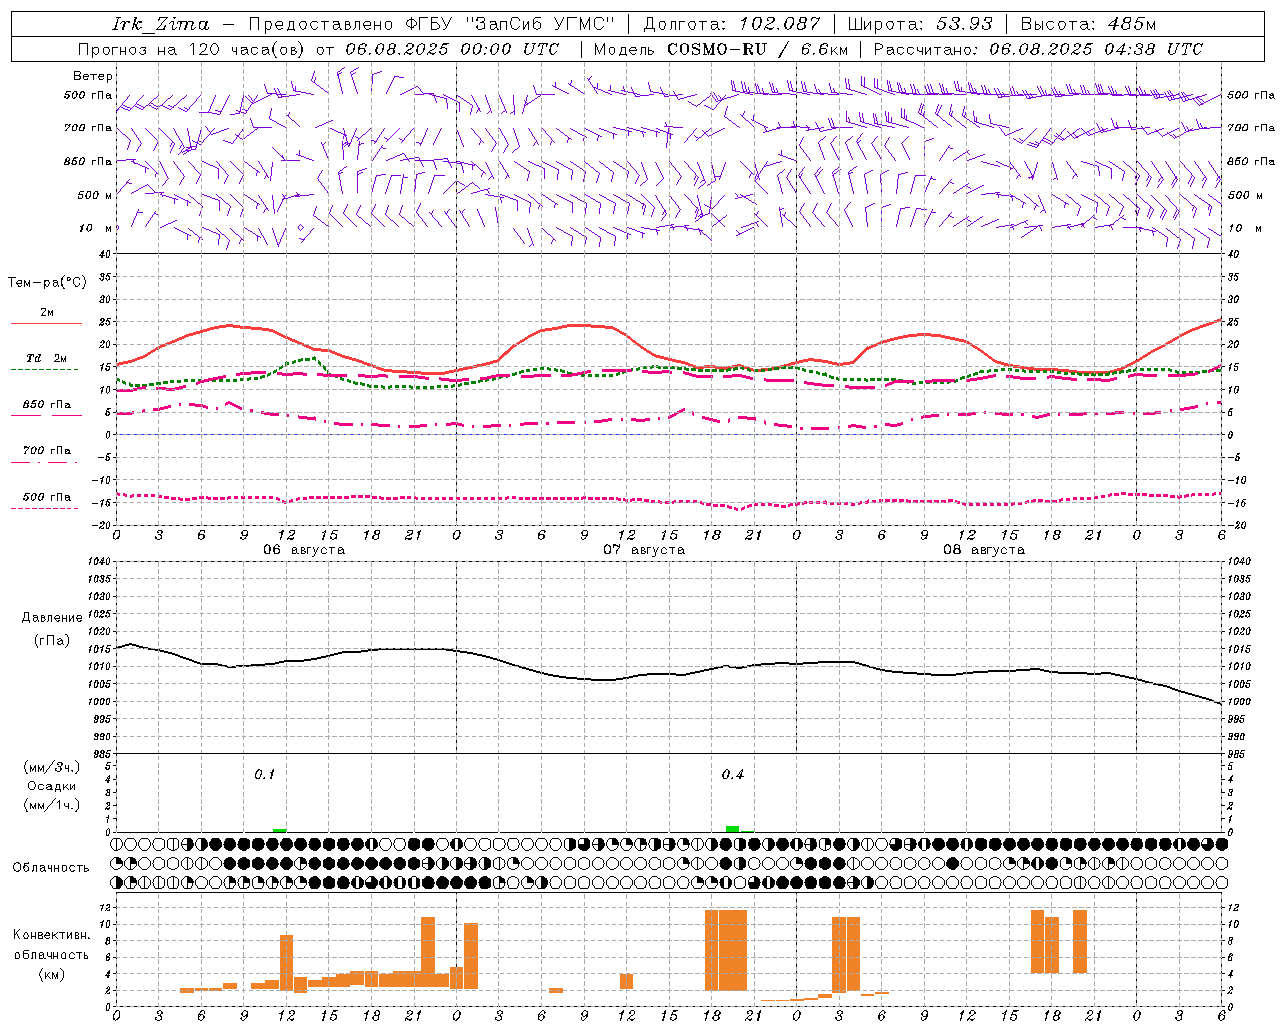This screenshot has width=1280, height=1024.
Task: Click the latitude value 53.93
Action: 965,24
